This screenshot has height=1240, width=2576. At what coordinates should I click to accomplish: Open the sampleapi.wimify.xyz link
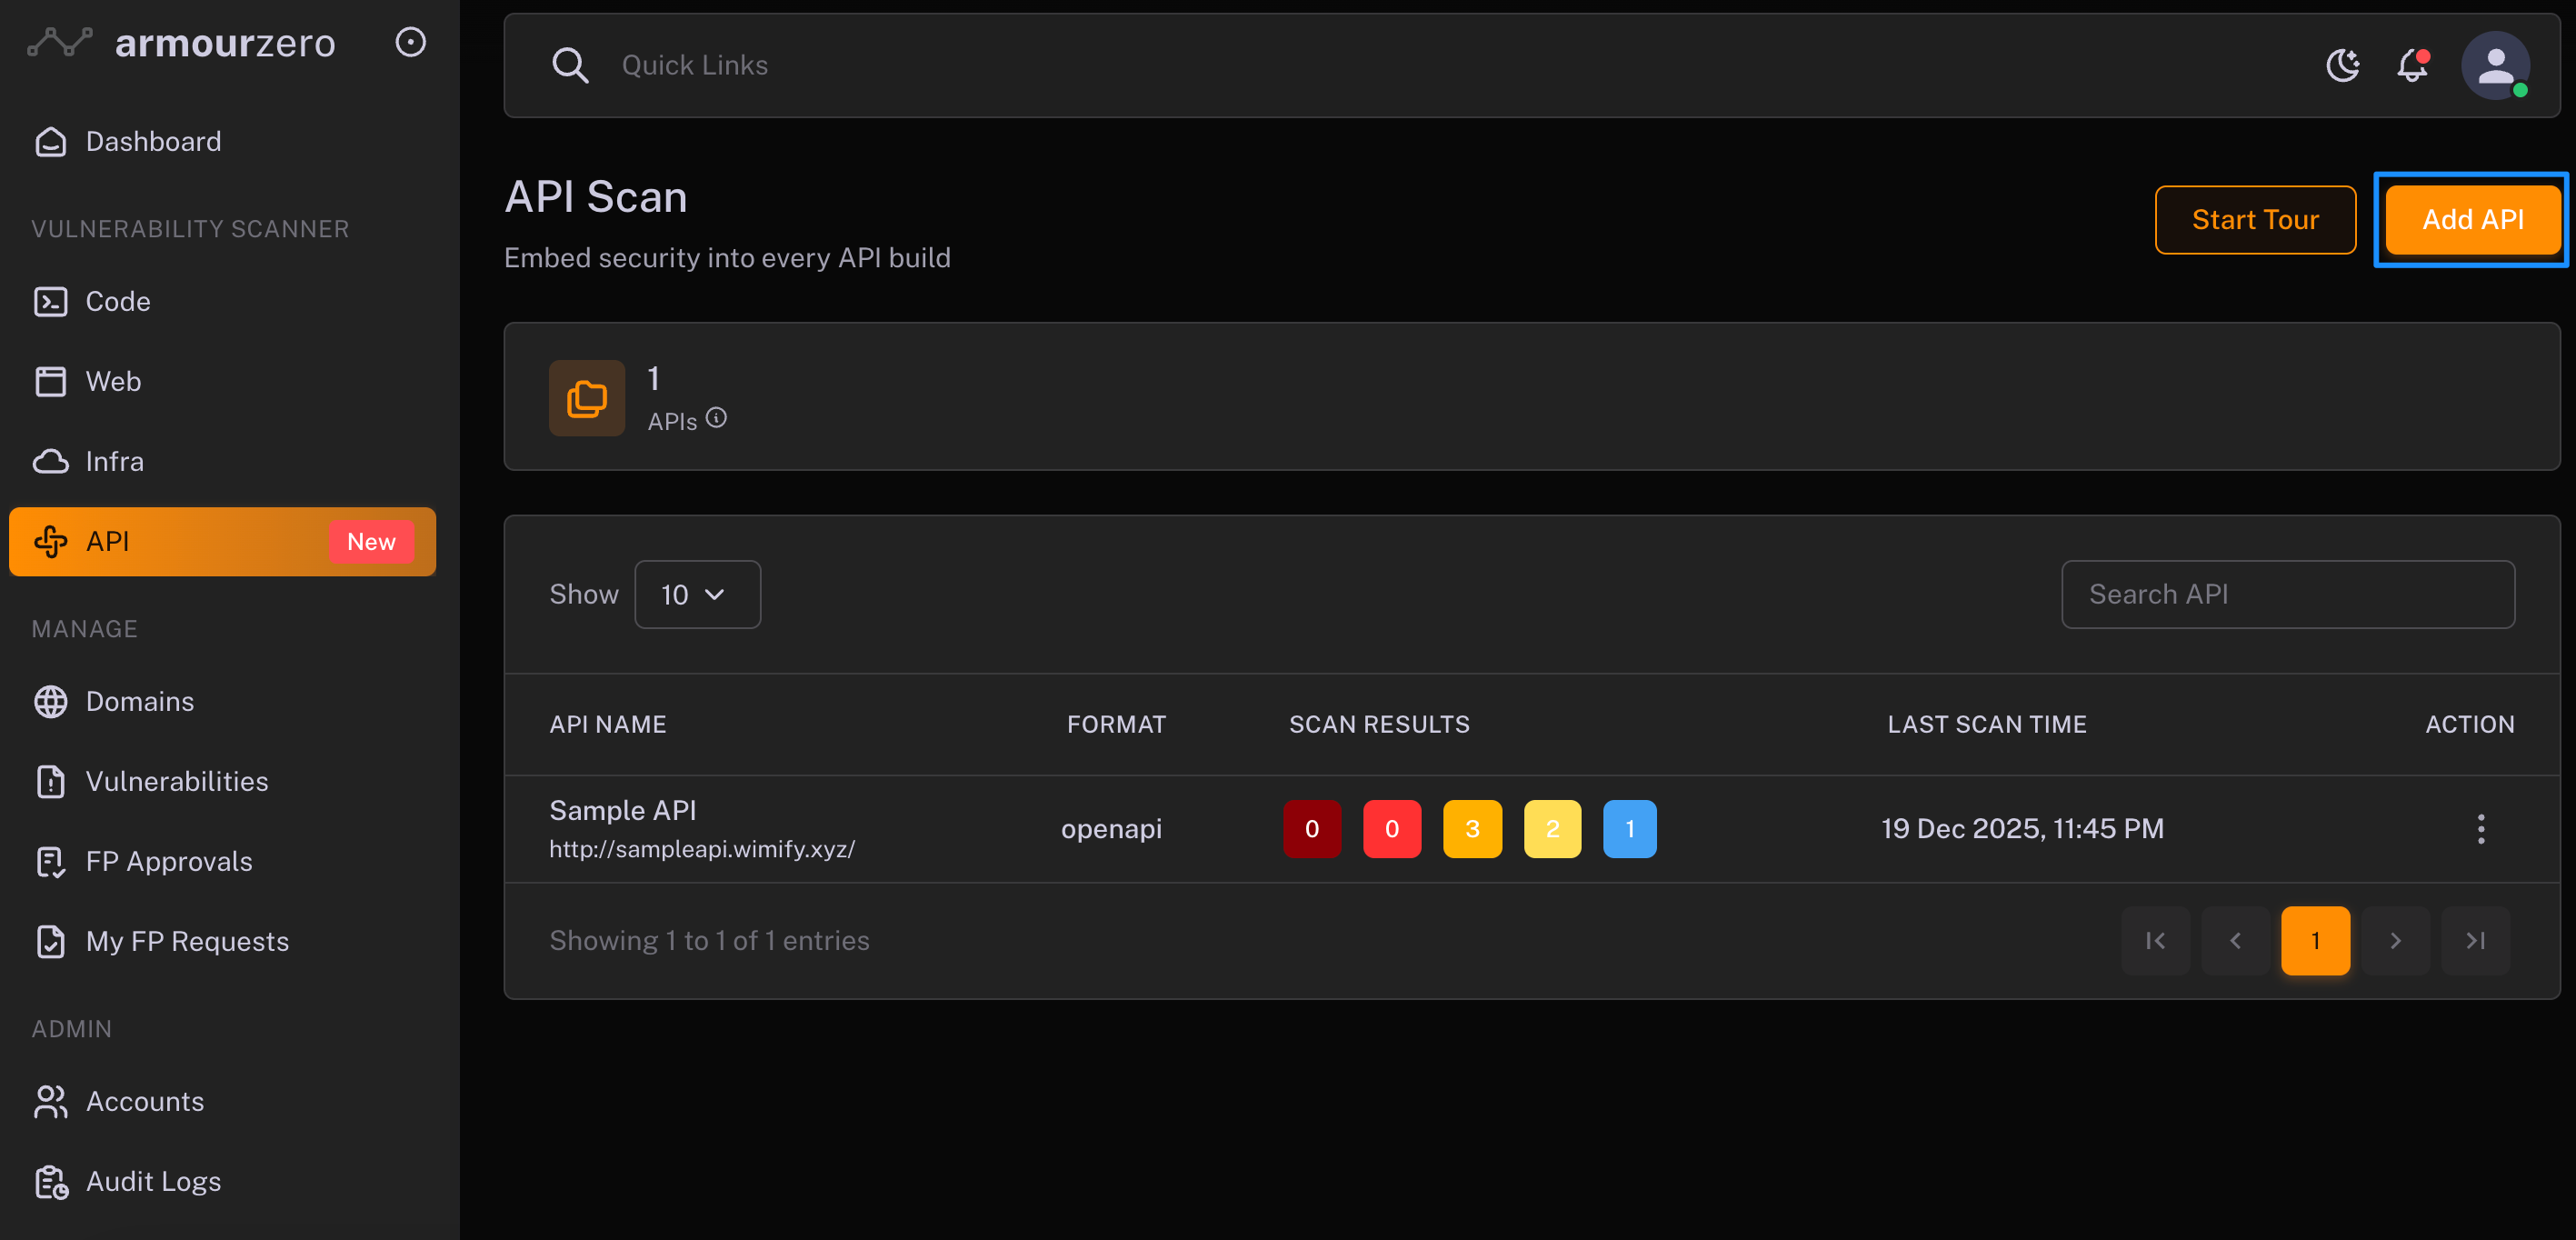[x=702, y=850]
